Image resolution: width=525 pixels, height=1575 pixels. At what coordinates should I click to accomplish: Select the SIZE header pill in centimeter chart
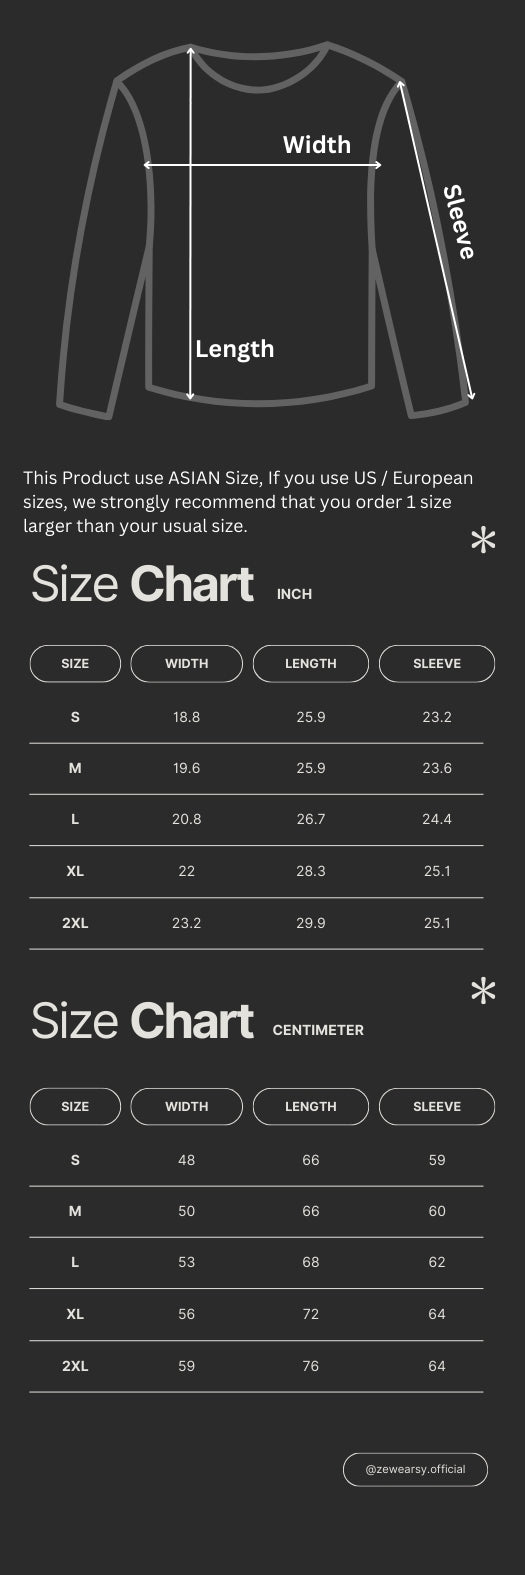pos(75,1107)
